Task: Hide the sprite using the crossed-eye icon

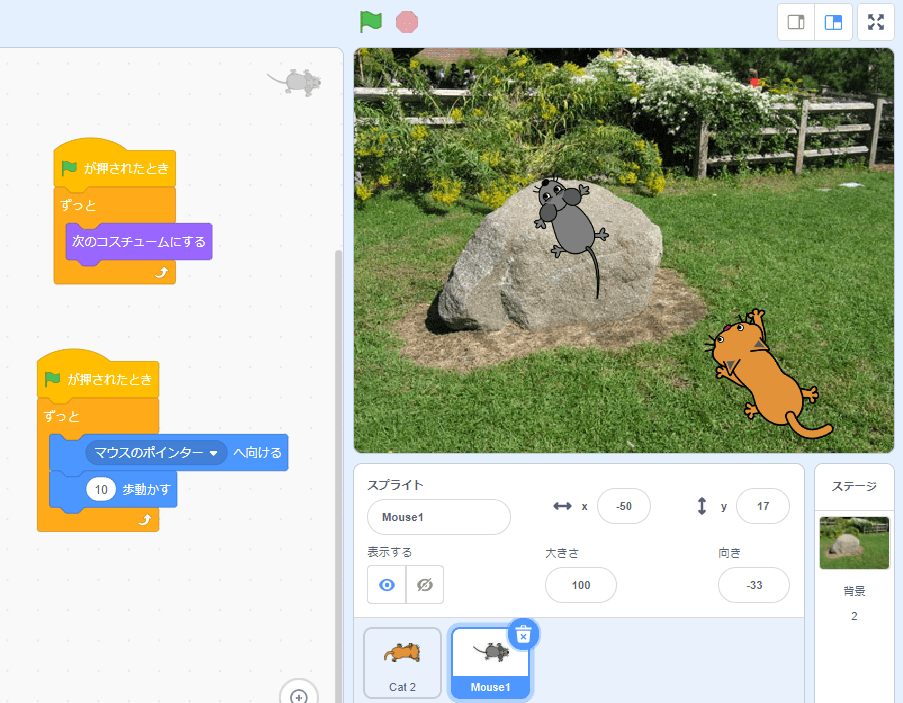Action: tap(424, 584)
